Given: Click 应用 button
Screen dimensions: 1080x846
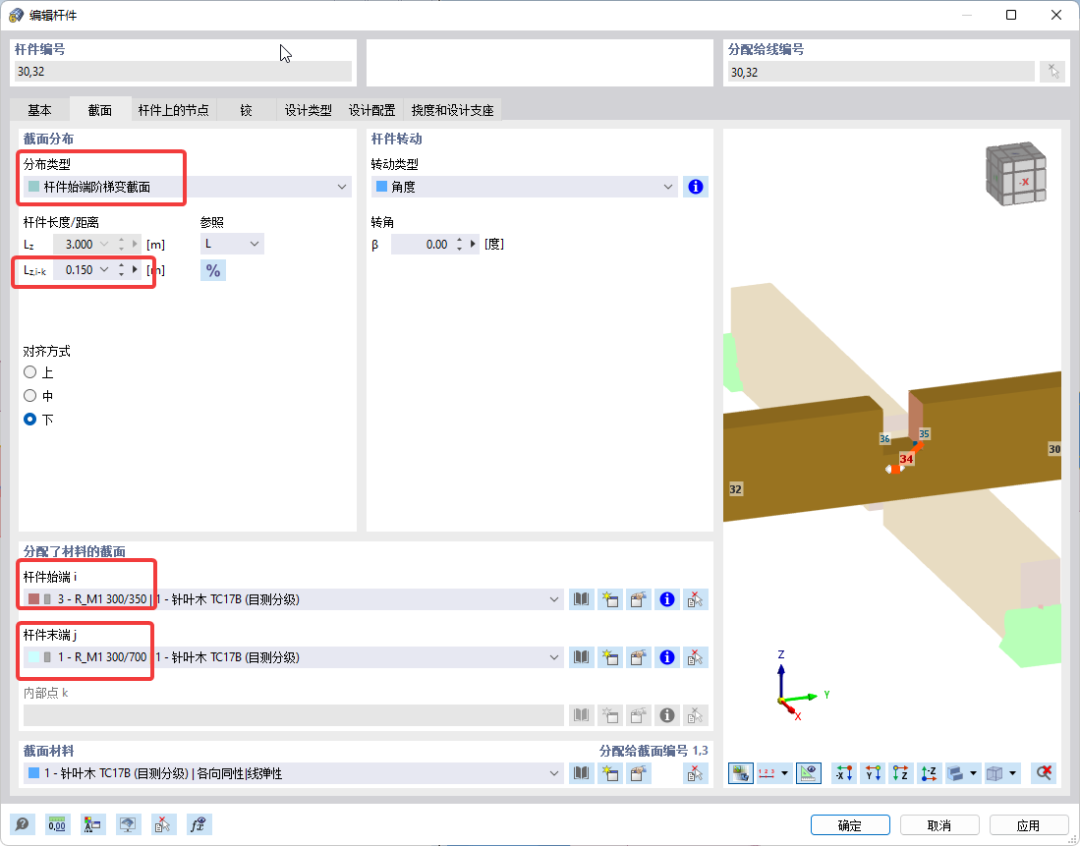Looking at the screenshot, I should (1028, 825).
